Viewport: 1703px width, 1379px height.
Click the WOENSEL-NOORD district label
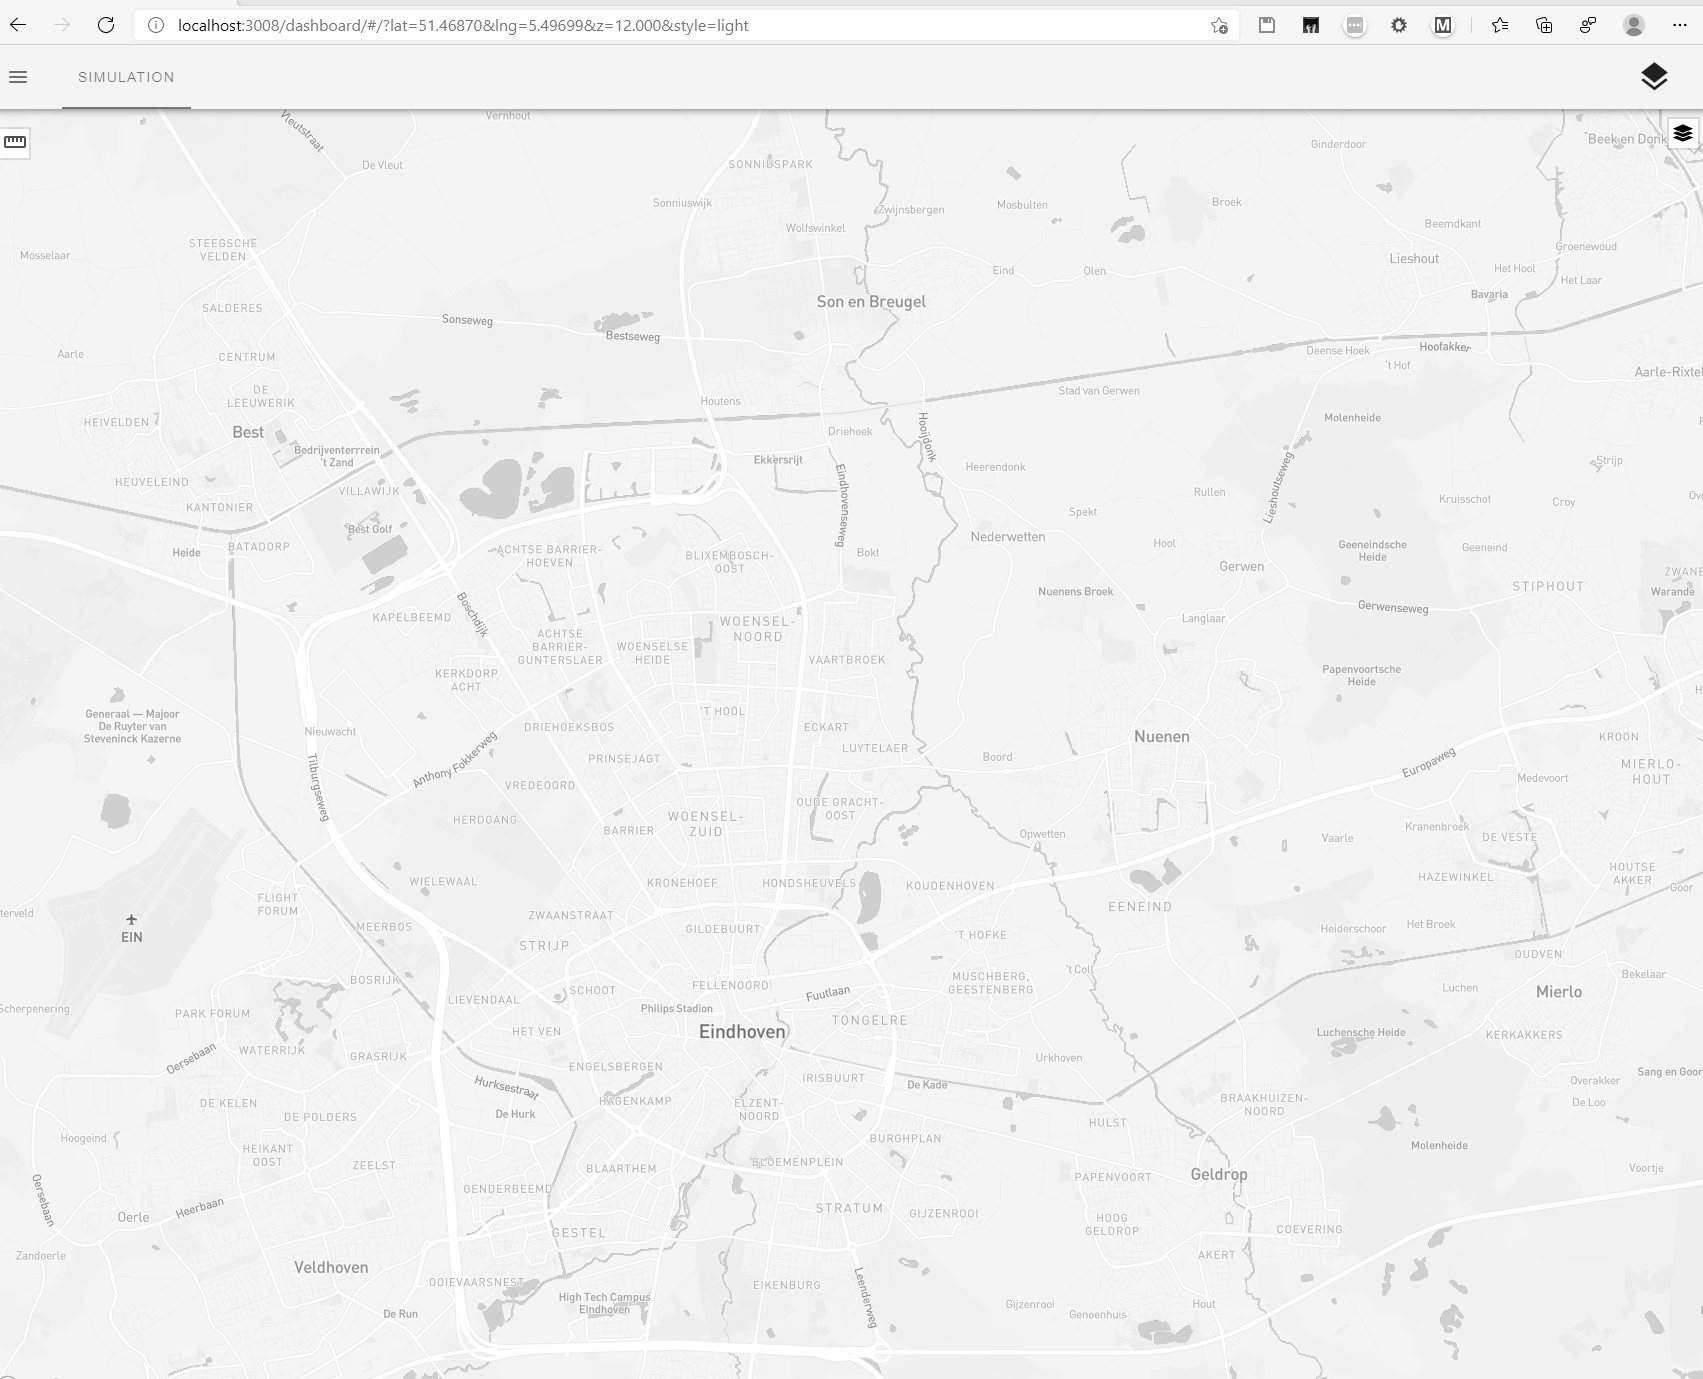click(758, 629)
